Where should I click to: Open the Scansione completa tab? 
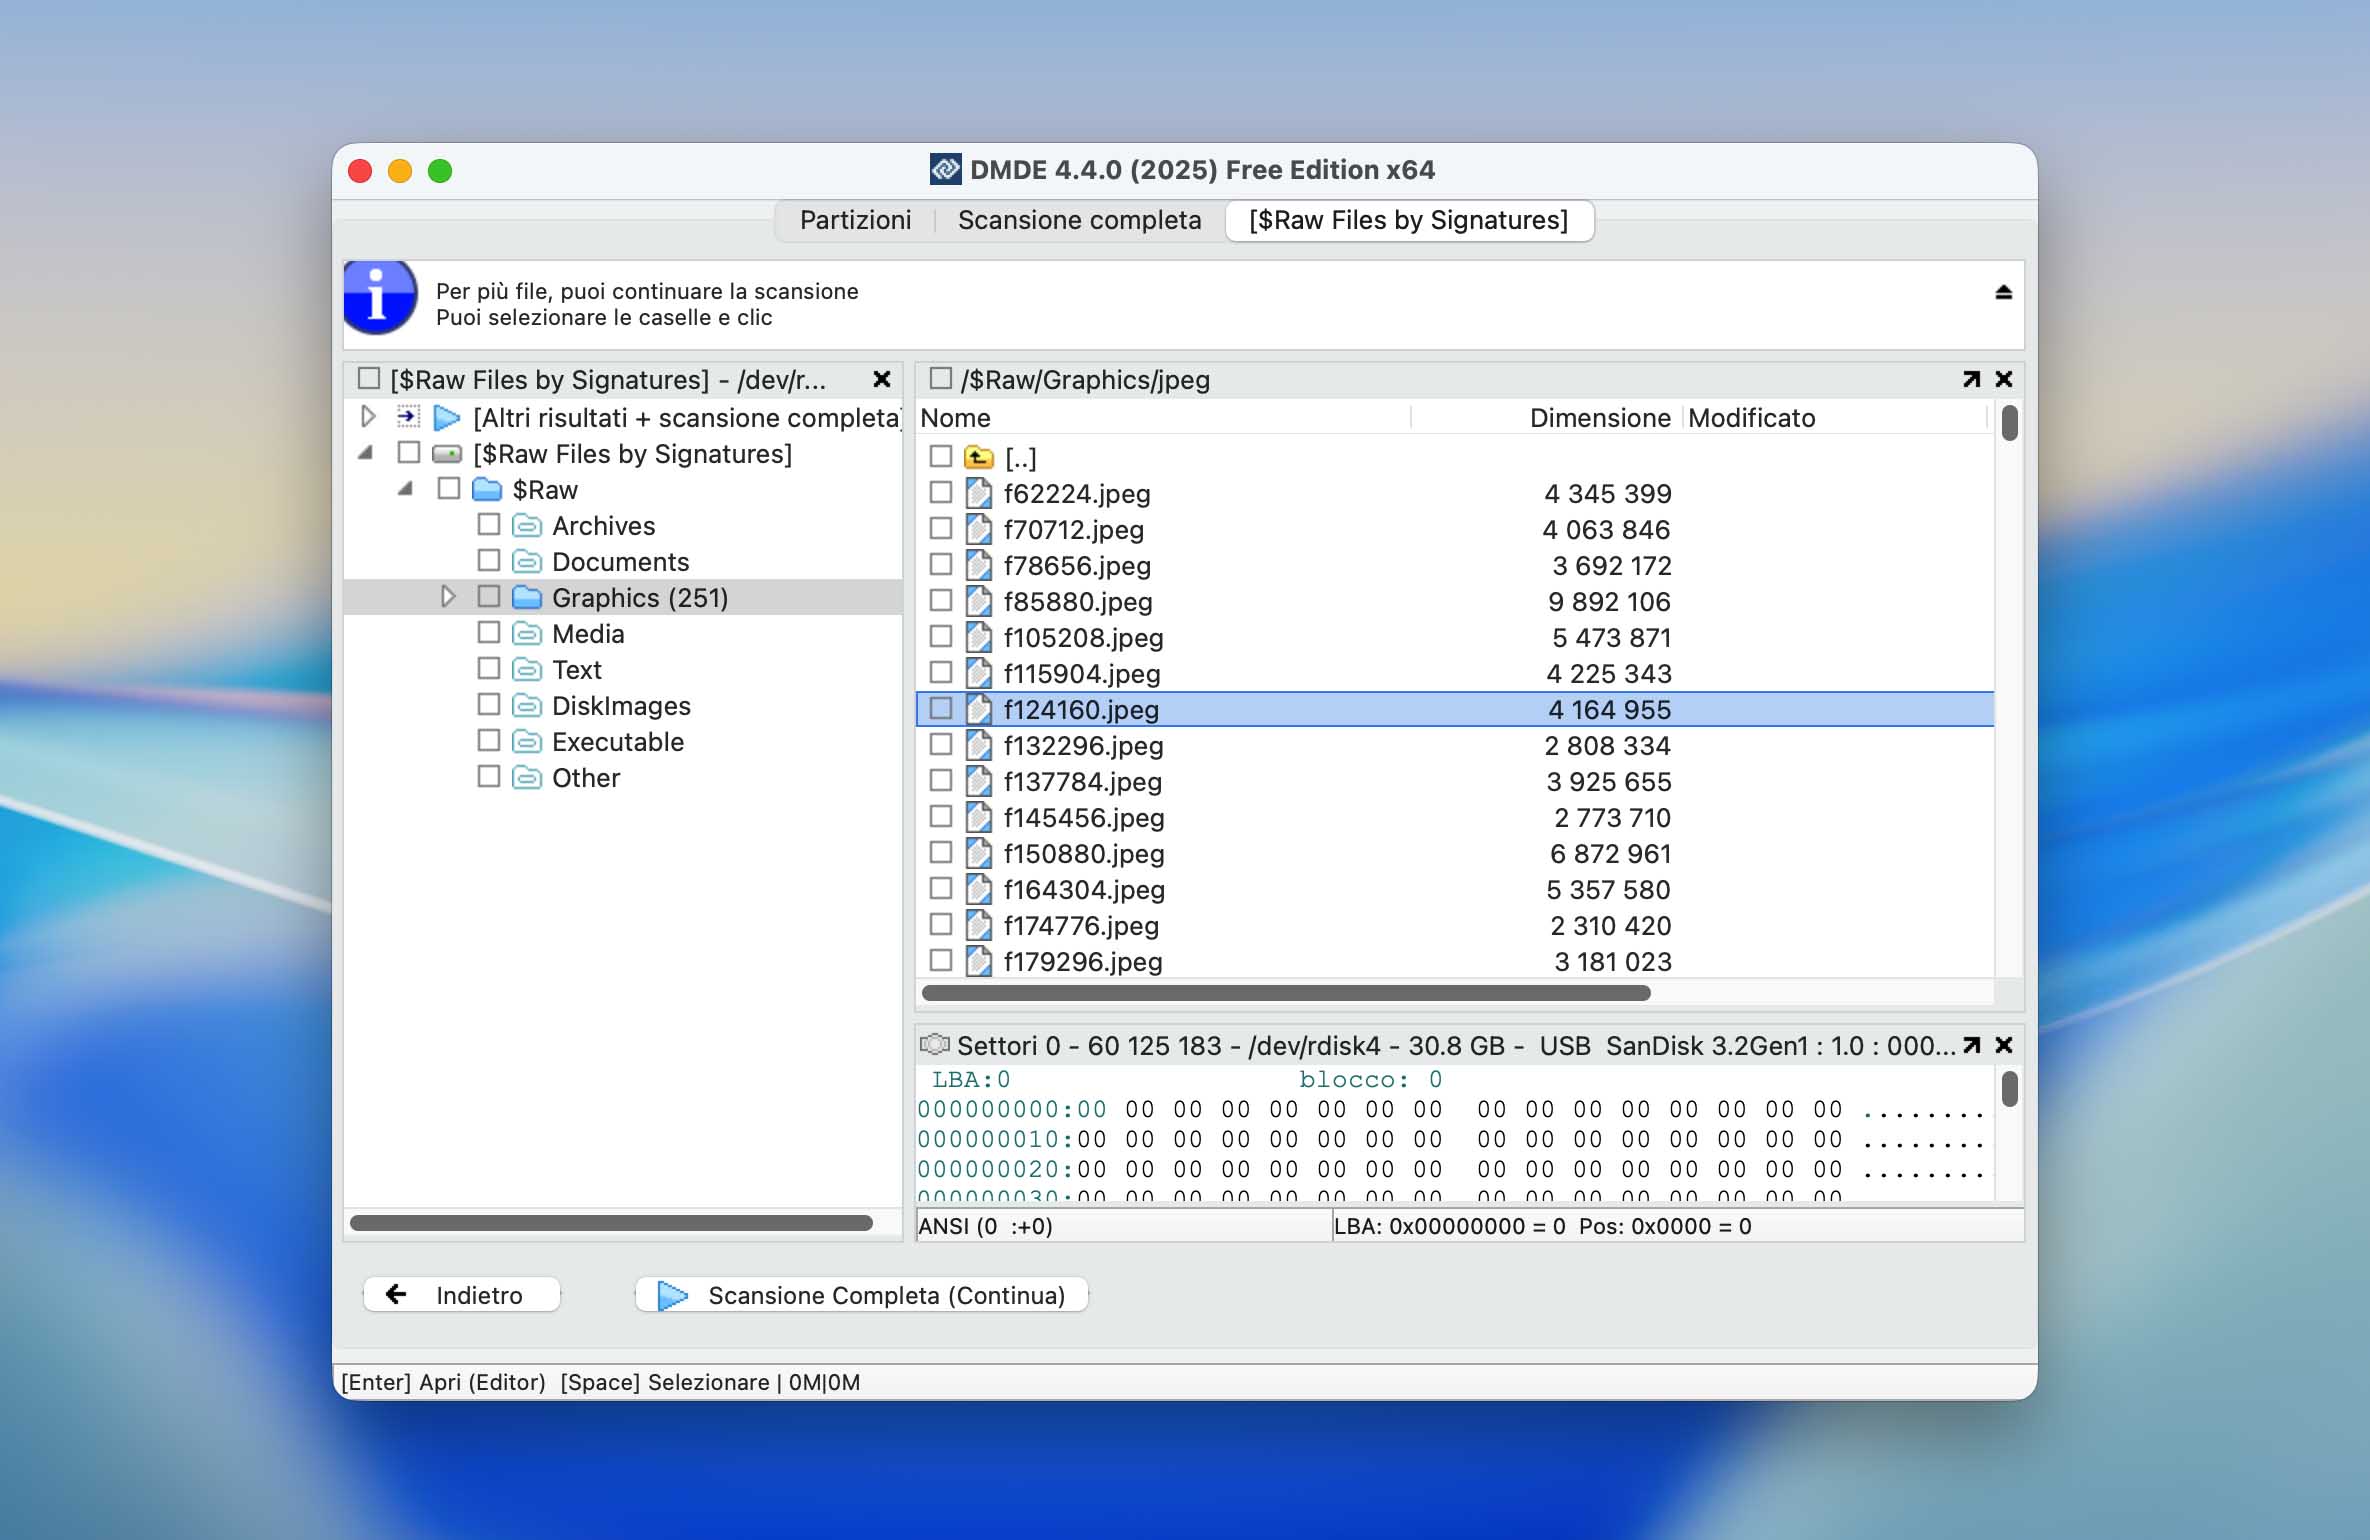click(x=1079, y=220)
